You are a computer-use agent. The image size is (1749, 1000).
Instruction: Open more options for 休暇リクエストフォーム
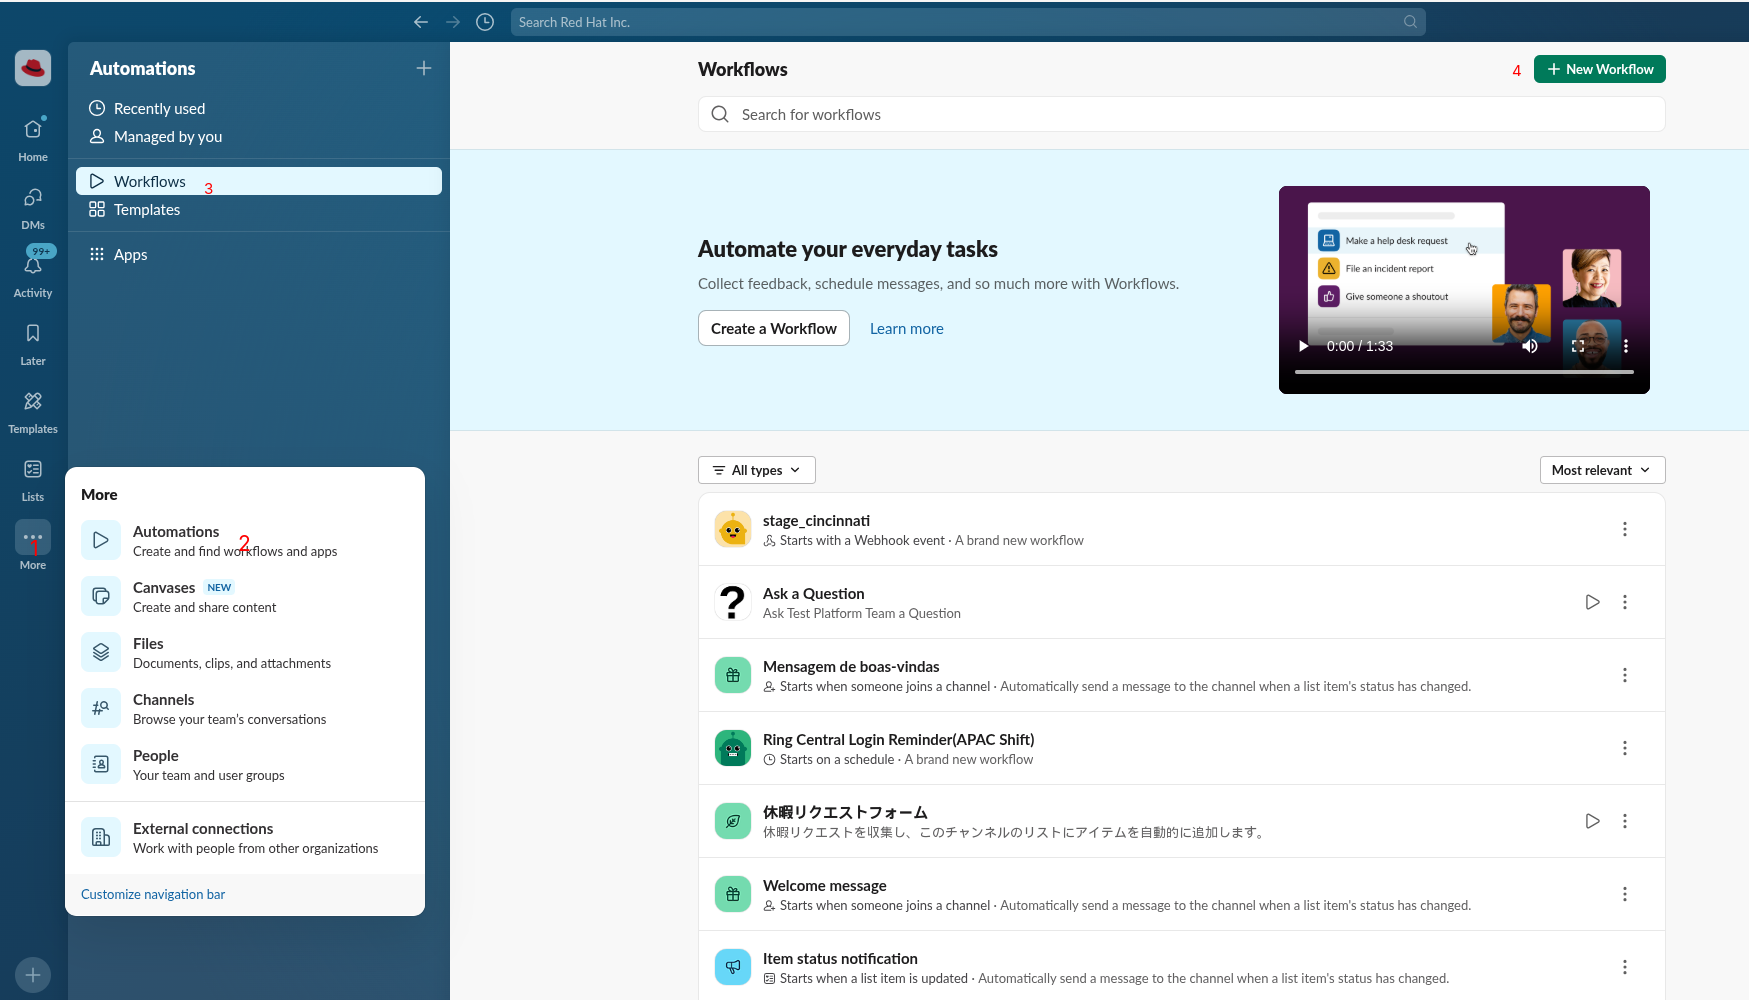pos(1625,821)
